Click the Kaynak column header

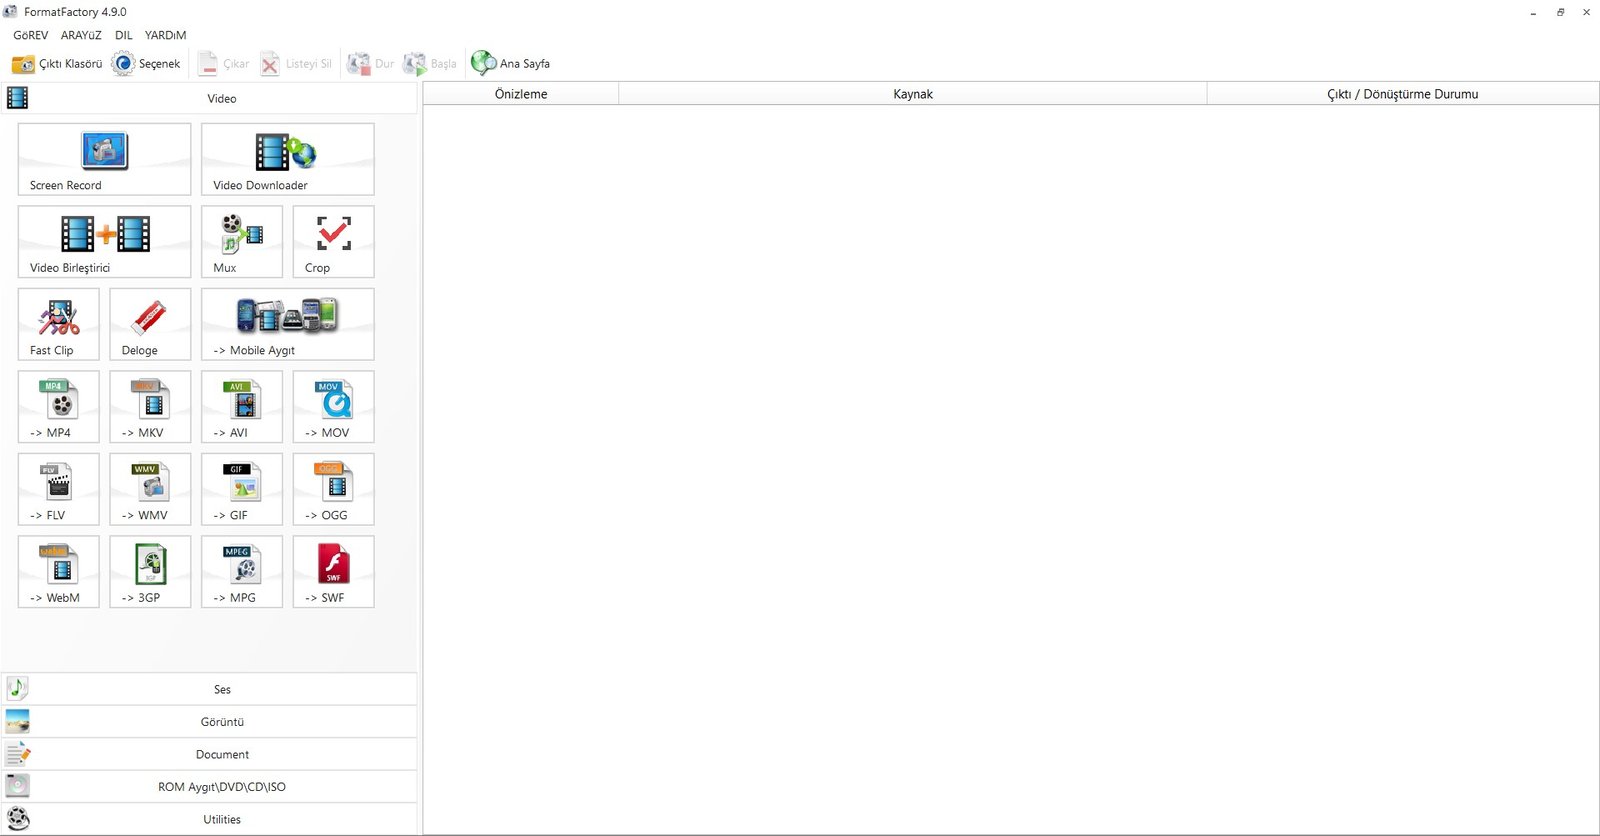pos(912,94)
